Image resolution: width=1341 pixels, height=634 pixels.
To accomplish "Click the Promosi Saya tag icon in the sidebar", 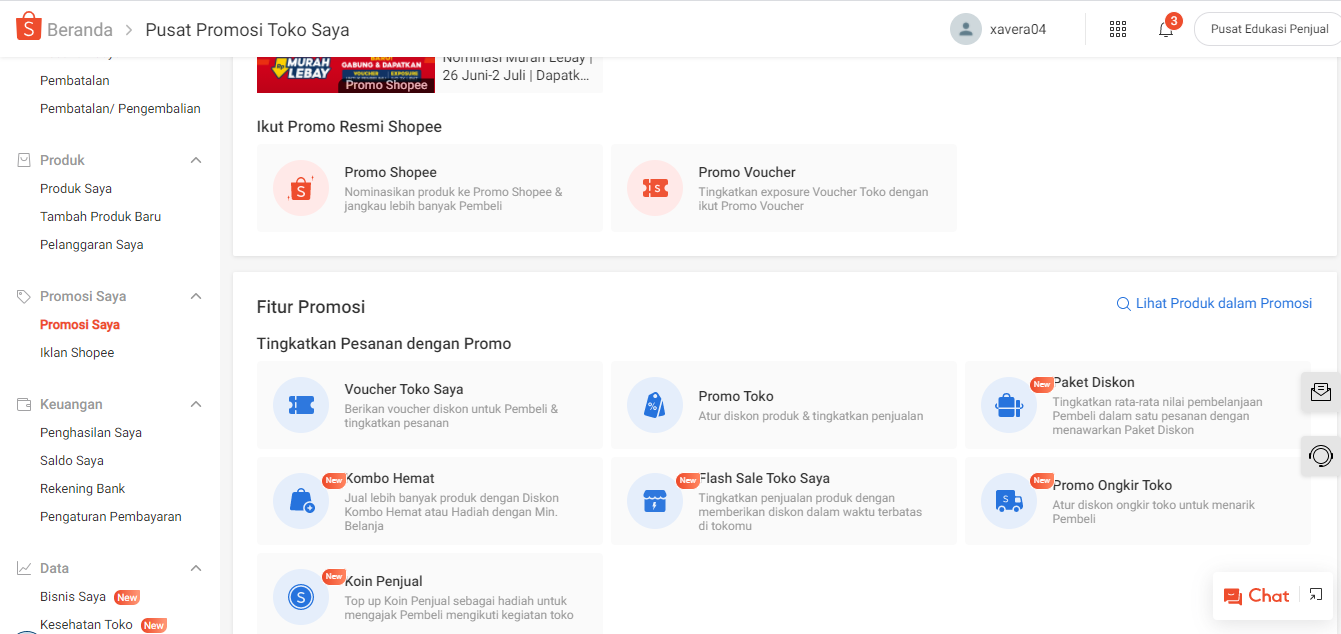I will (x=24, y=296).
